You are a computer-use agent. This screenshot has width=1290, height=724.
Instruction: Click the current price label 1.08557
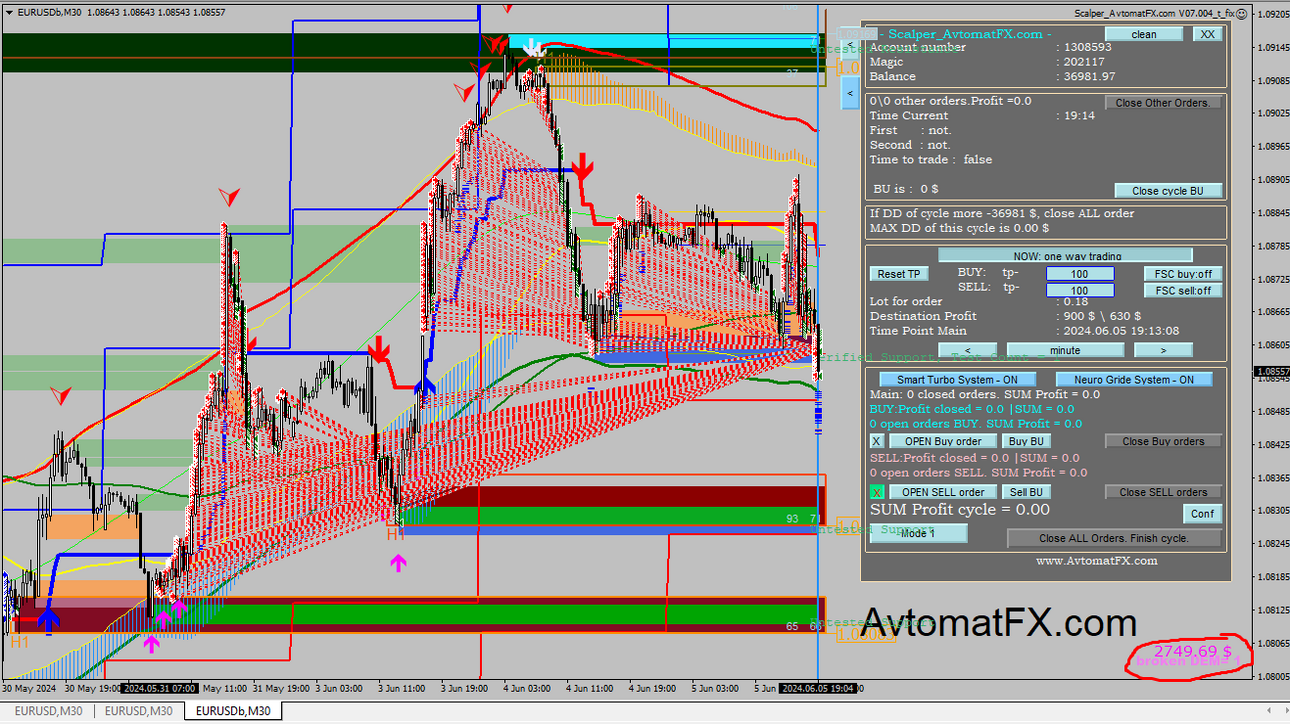(x=1272, y=372)
